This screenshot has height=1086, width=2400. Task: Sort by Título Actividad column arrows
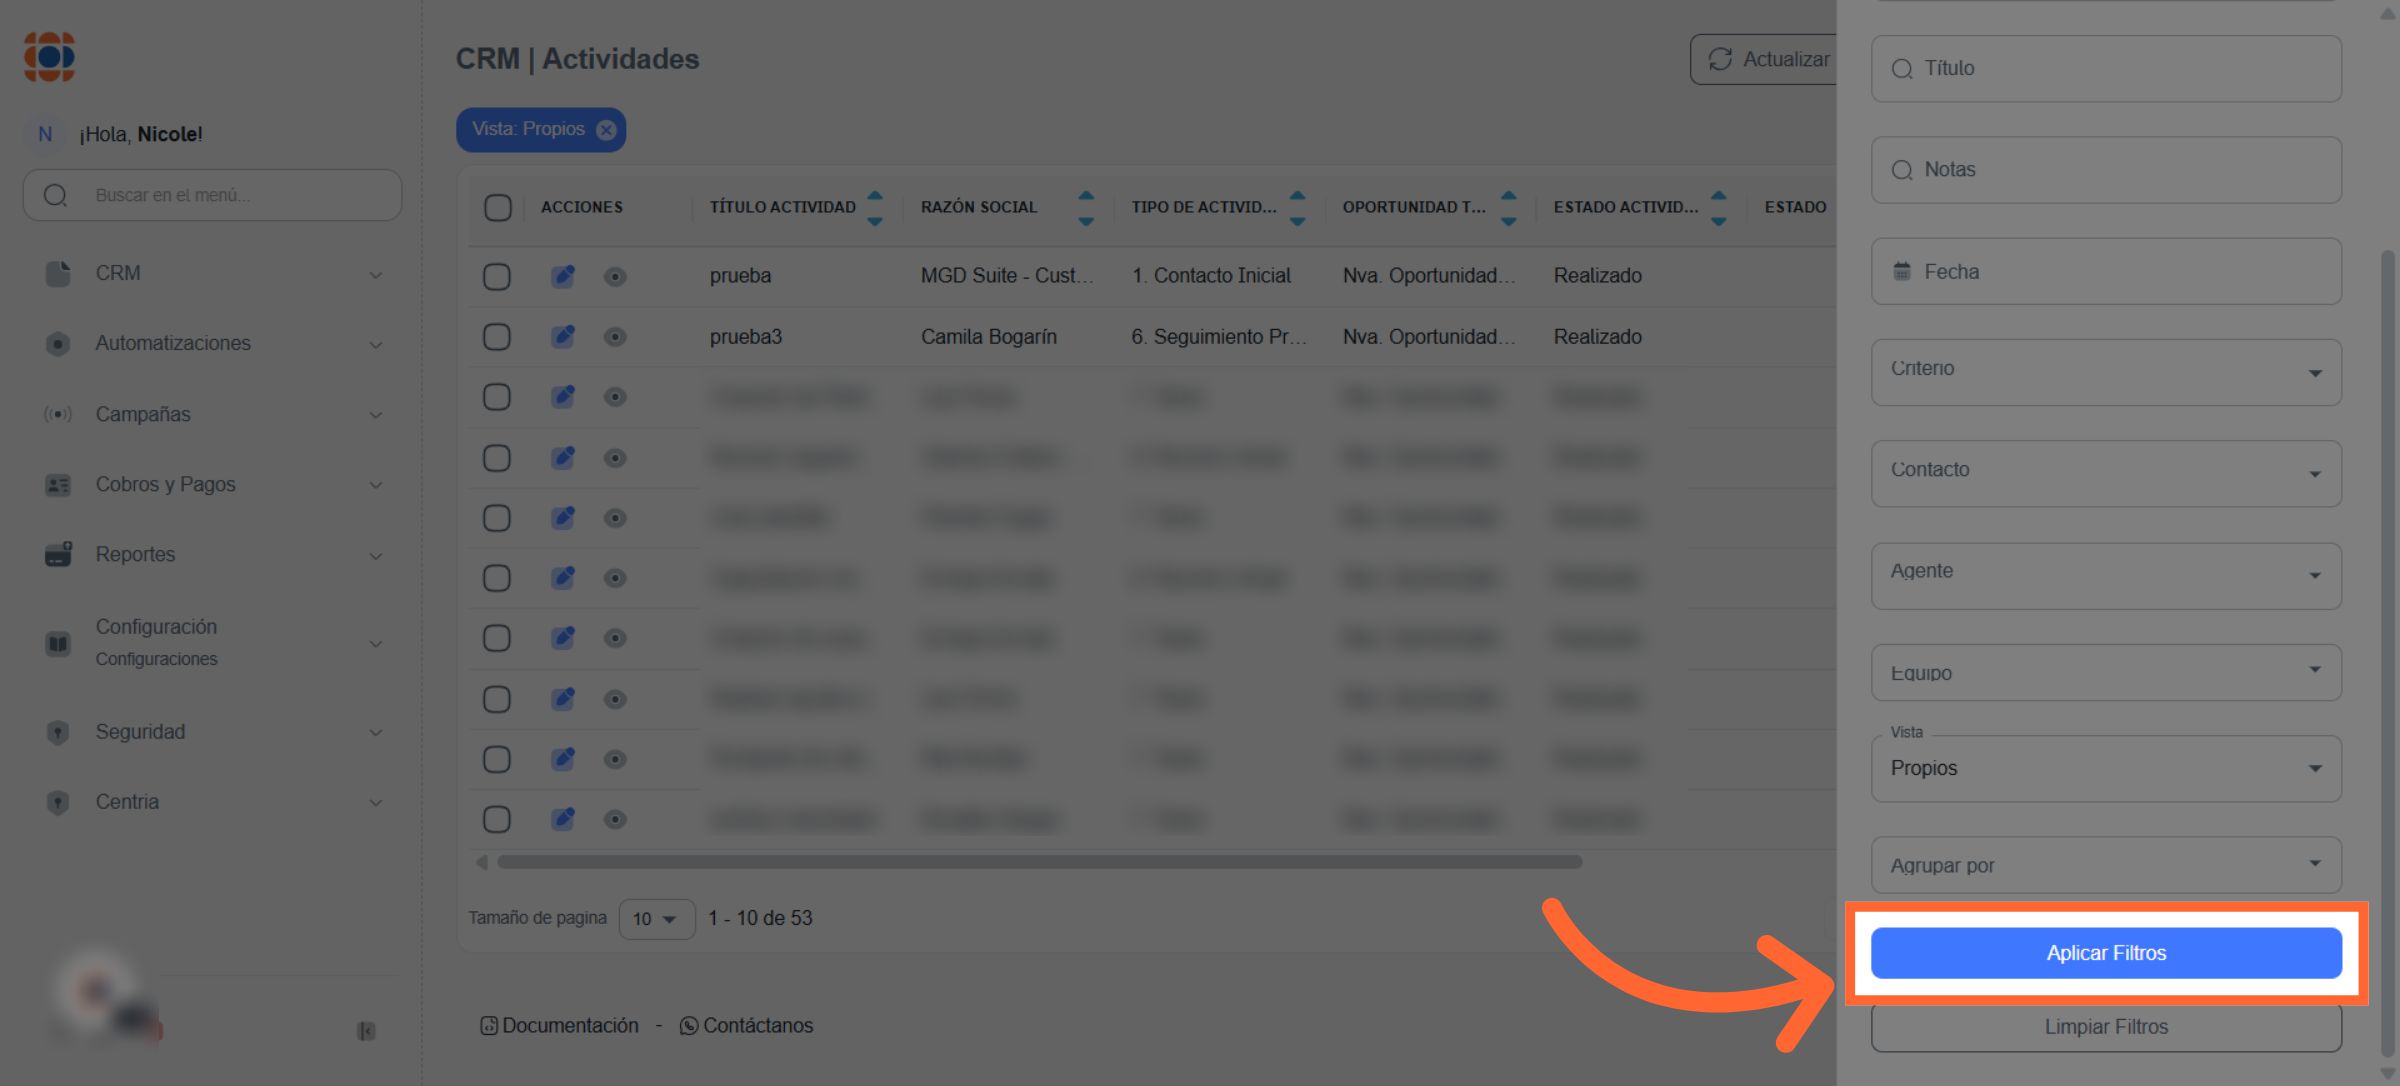pyautogui.click(x=875, y=207)
